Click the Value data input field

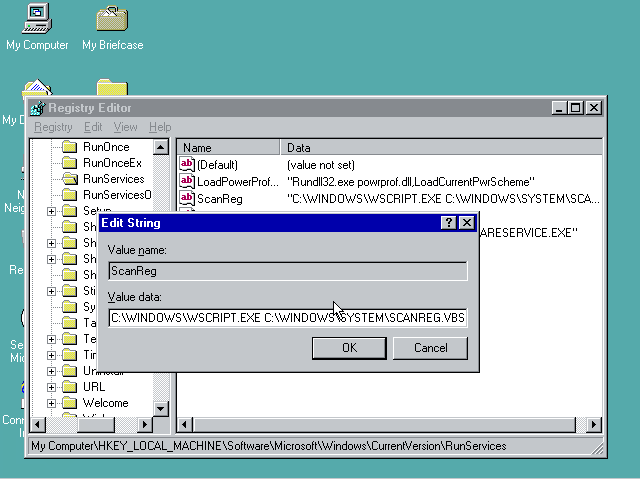288,318
